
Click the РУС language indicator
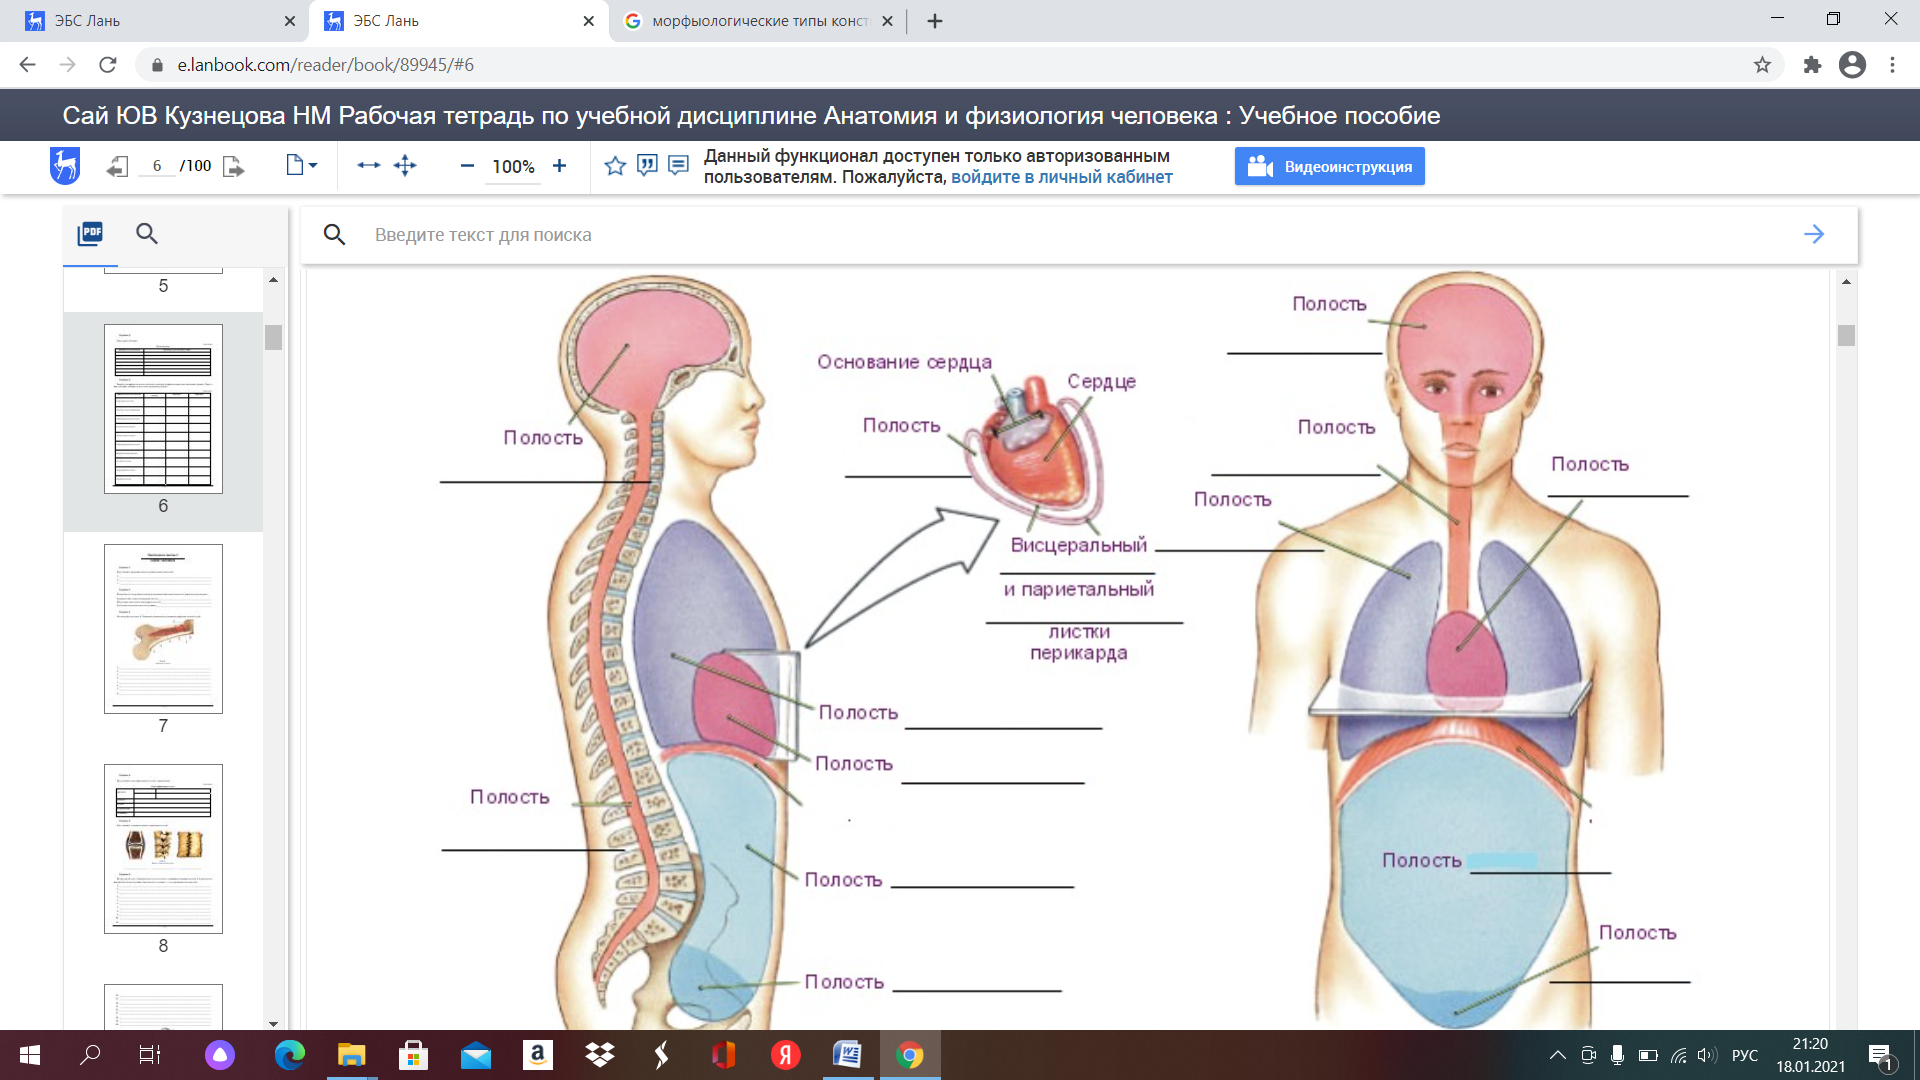[1745, 1055]
